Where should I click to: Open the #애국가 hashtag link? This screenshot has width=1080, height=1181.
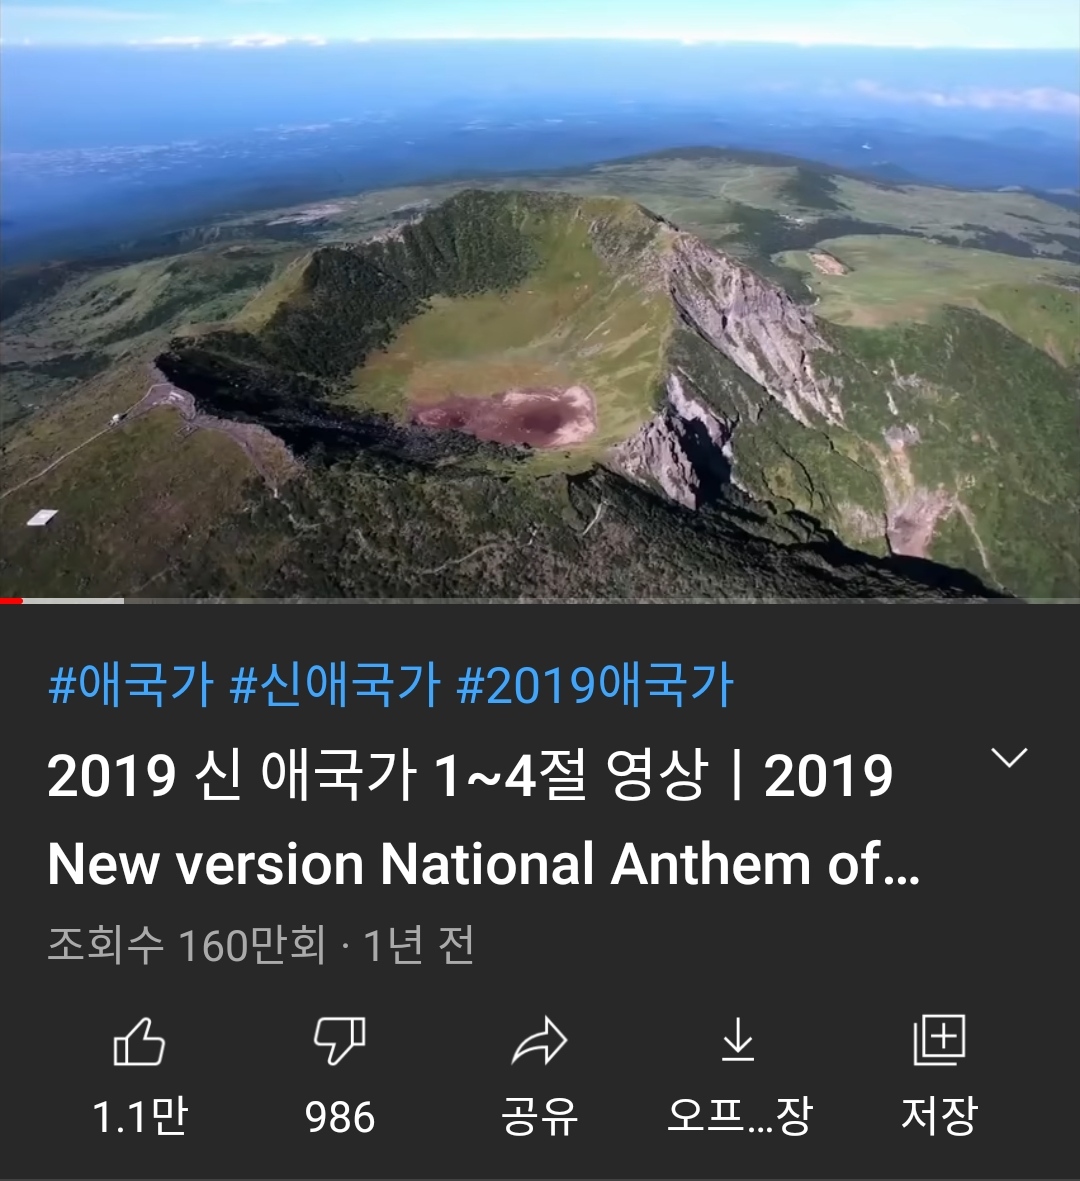pyautogui.click(x=131, y=684)
